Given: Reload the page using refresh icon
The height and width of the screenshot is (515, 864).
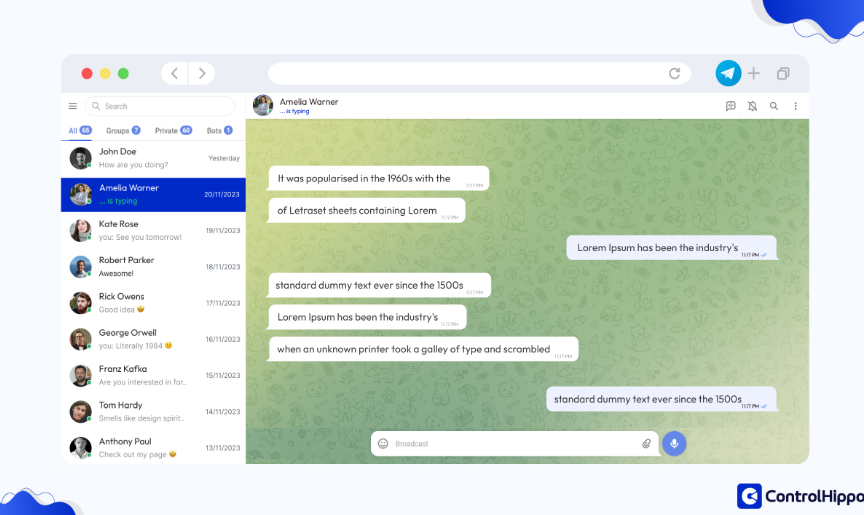Looking at the screenshot, I should point(675,73).
